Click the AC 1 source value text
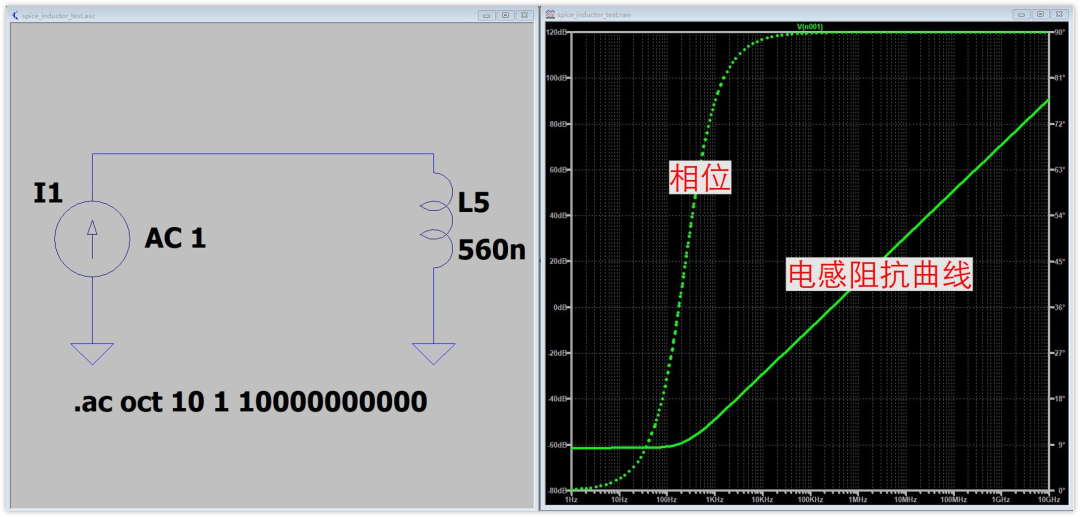Viewport: 1080px width, 517px height. [x=175, y=238]
